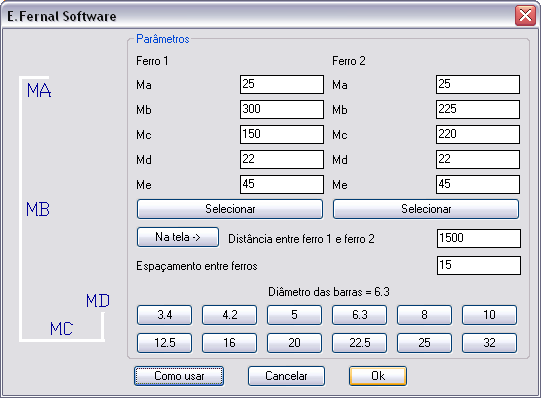Choose bar diameter 8
The image size is (541, 398).
coord(424,315)
